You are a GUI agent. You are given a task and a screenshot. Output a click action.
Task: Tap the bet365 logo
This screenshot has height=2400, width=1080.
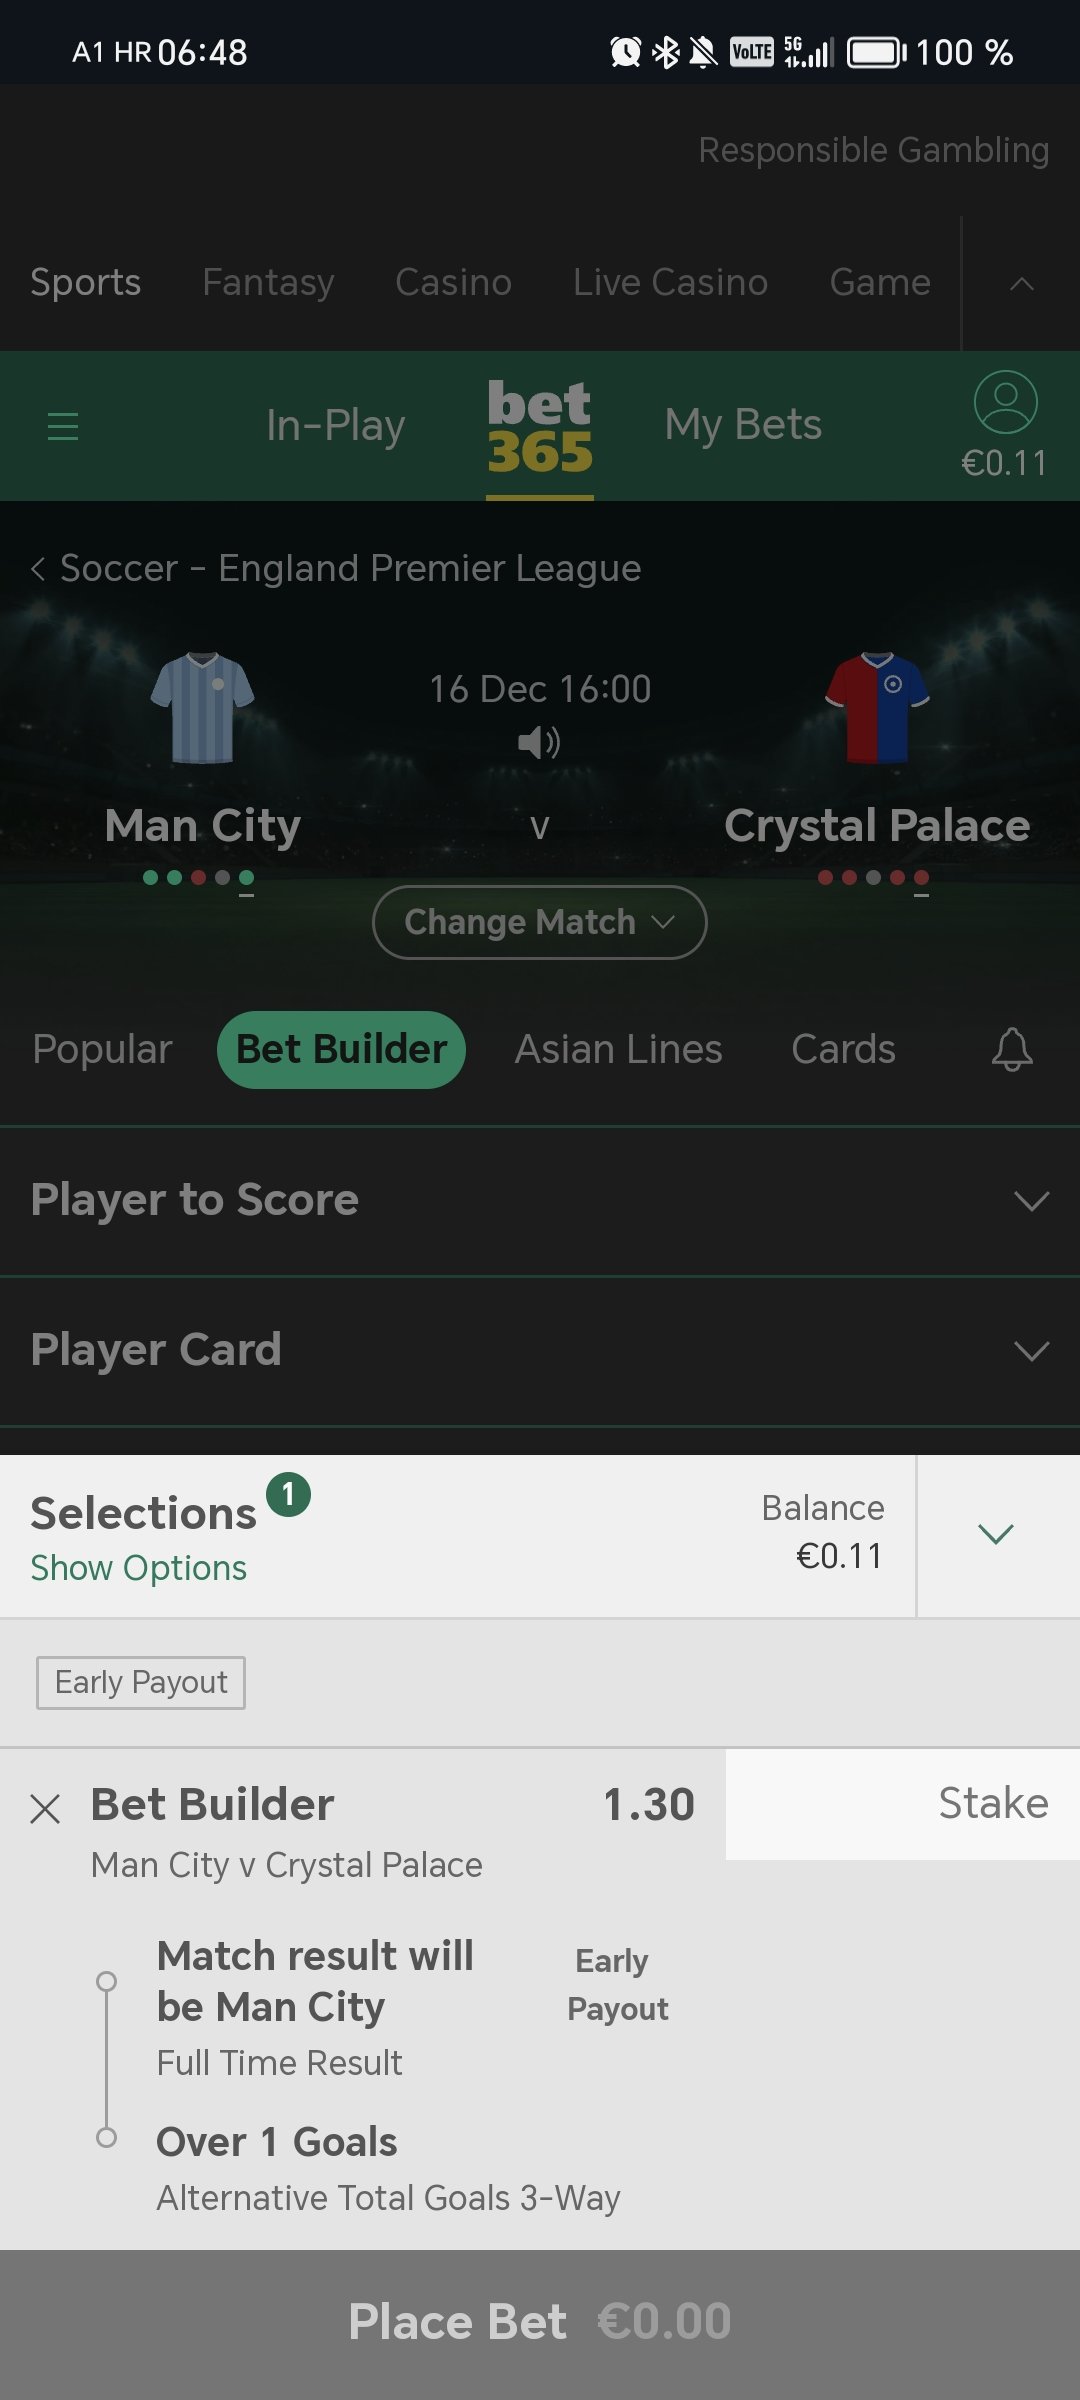point(540,427)
